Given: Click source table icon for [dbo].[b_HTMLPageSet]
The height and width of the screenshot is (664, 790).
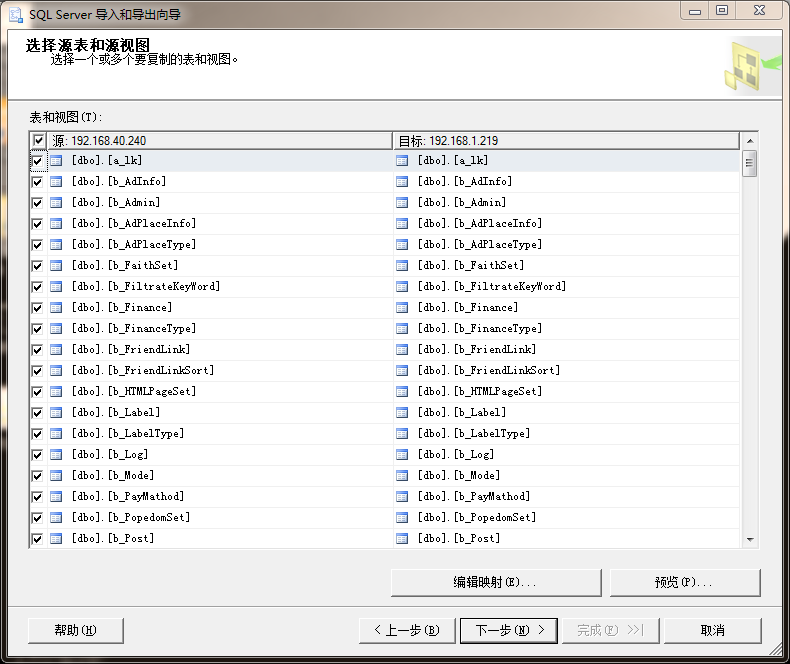Looking at the screenshot, I should click(56, 391).
